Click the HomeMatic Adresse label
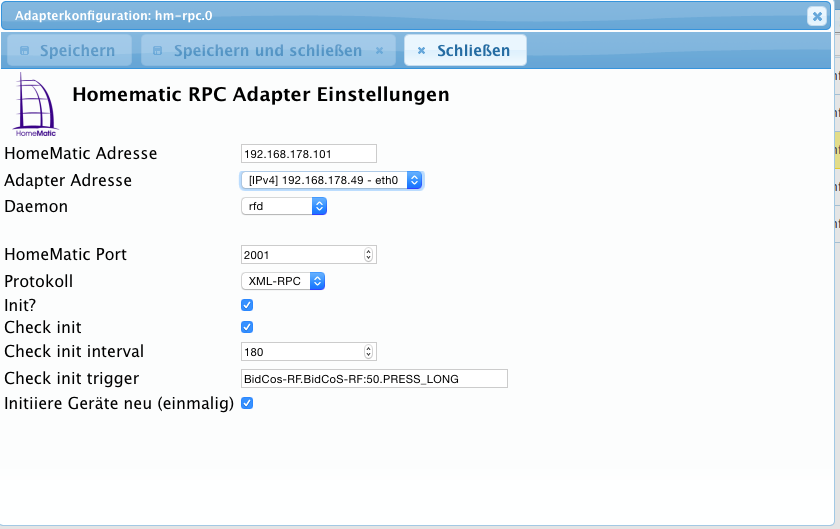The height and width of the screenshot is (529, 840). coord(81,153)
